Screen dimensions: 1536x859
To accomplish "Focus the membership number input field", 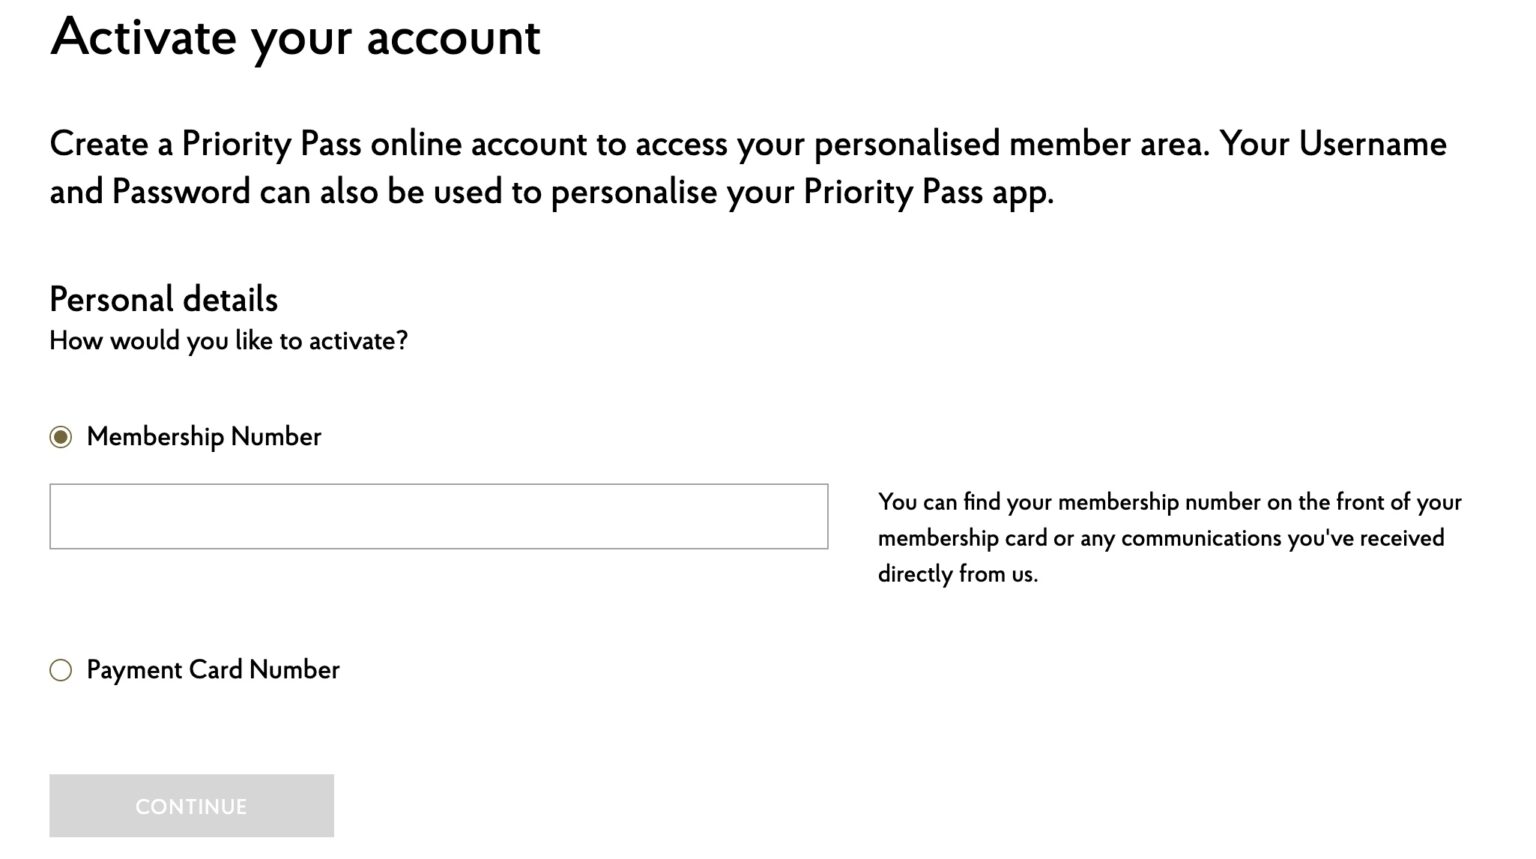I will pyautogui.click(x=438, y=517).
